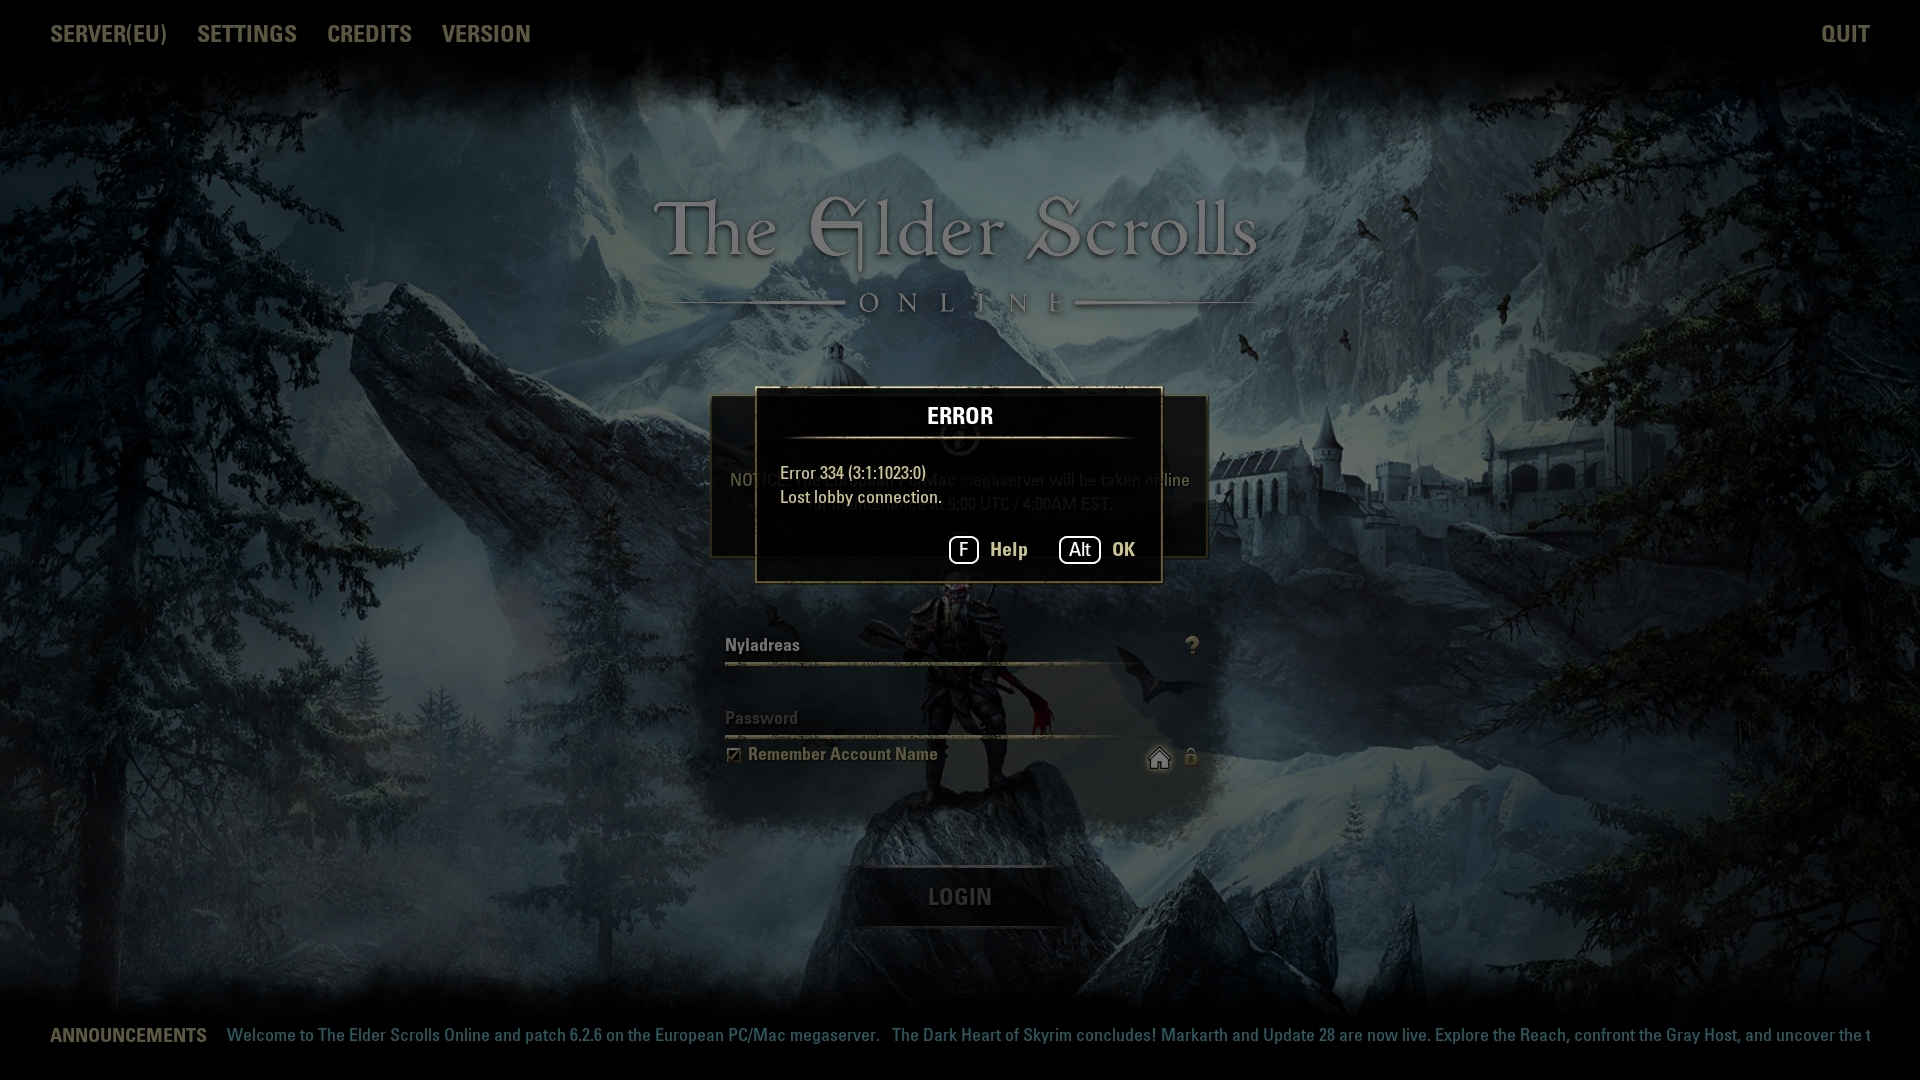Click the F key Help shortcut icon

964,550
